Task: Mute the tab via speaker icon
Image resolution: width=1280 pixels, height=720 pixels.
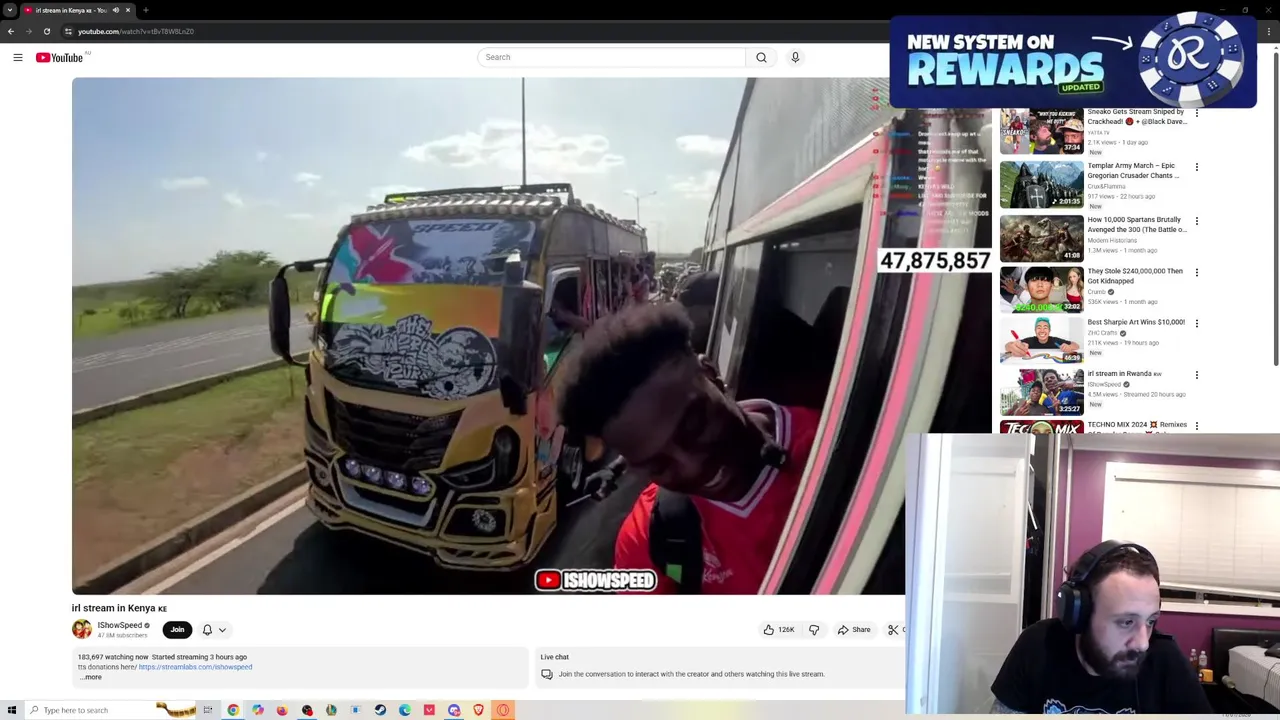Action: [x=115, y=10]
